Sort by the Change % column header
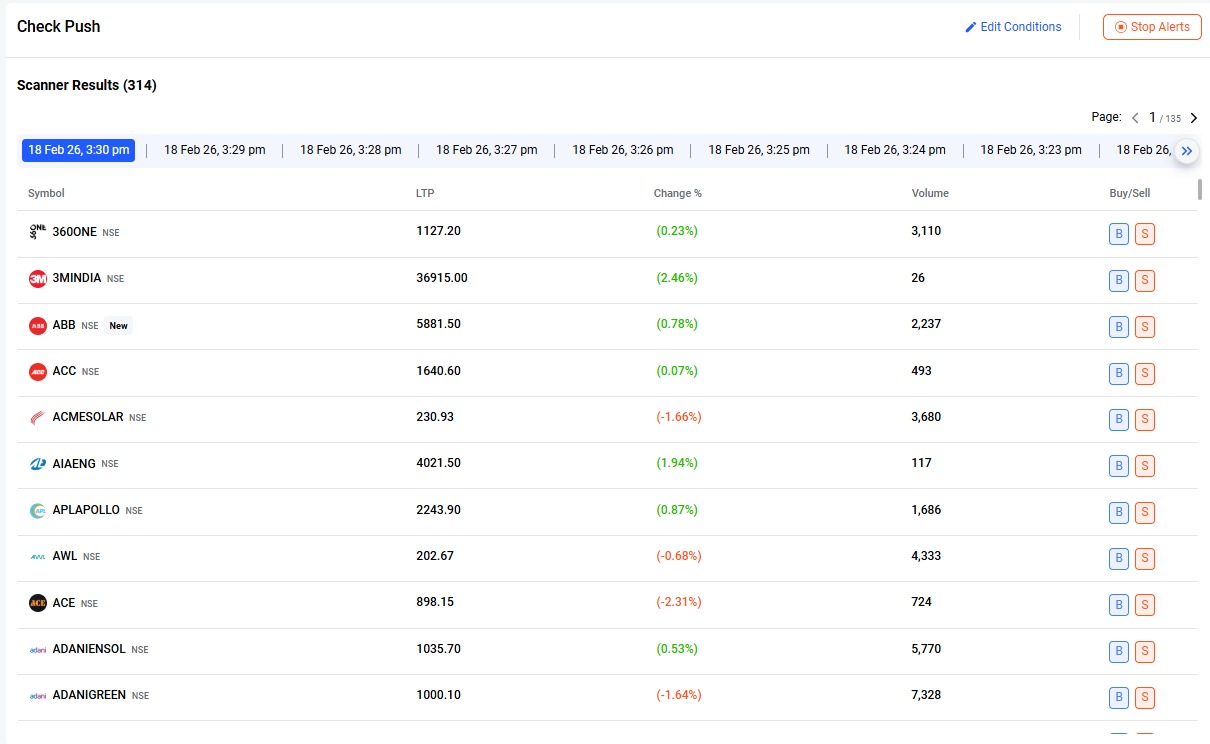 677,193
